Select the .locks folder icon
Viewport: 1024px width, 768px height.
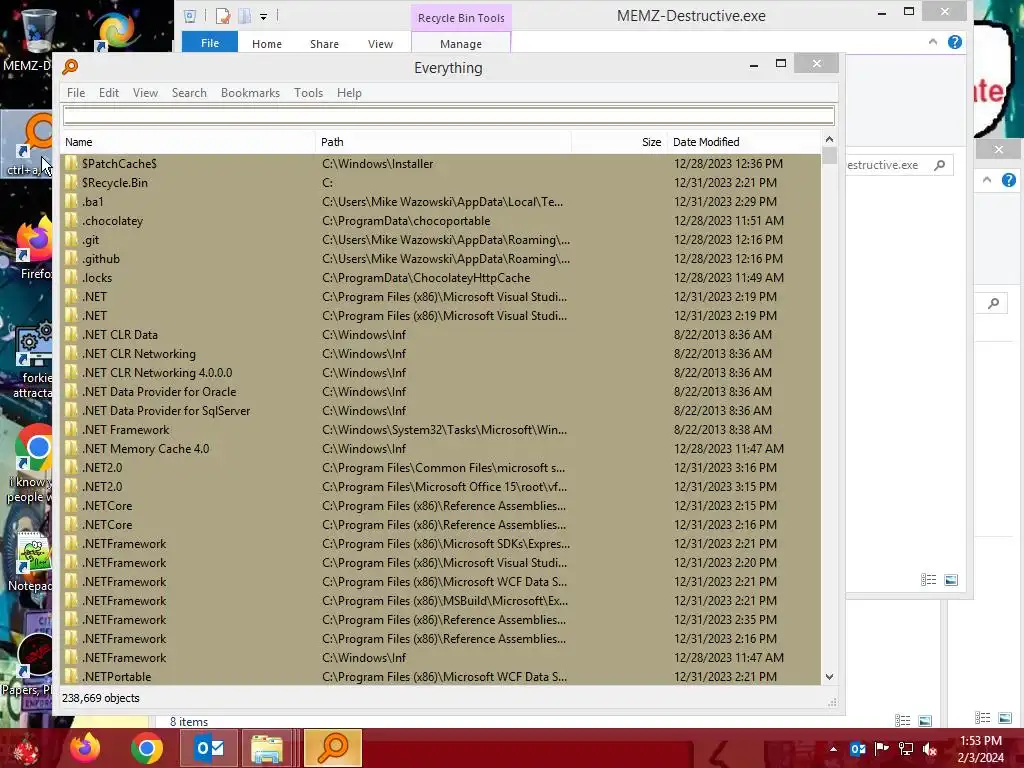tap(71, 277)
